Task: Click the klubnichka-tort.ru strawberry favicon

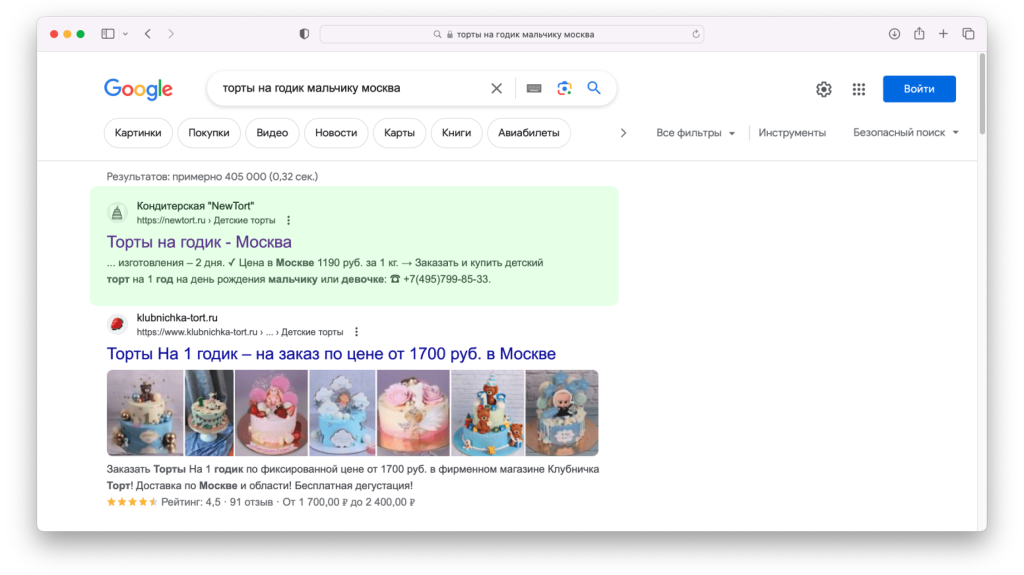Action: (117, 324)
